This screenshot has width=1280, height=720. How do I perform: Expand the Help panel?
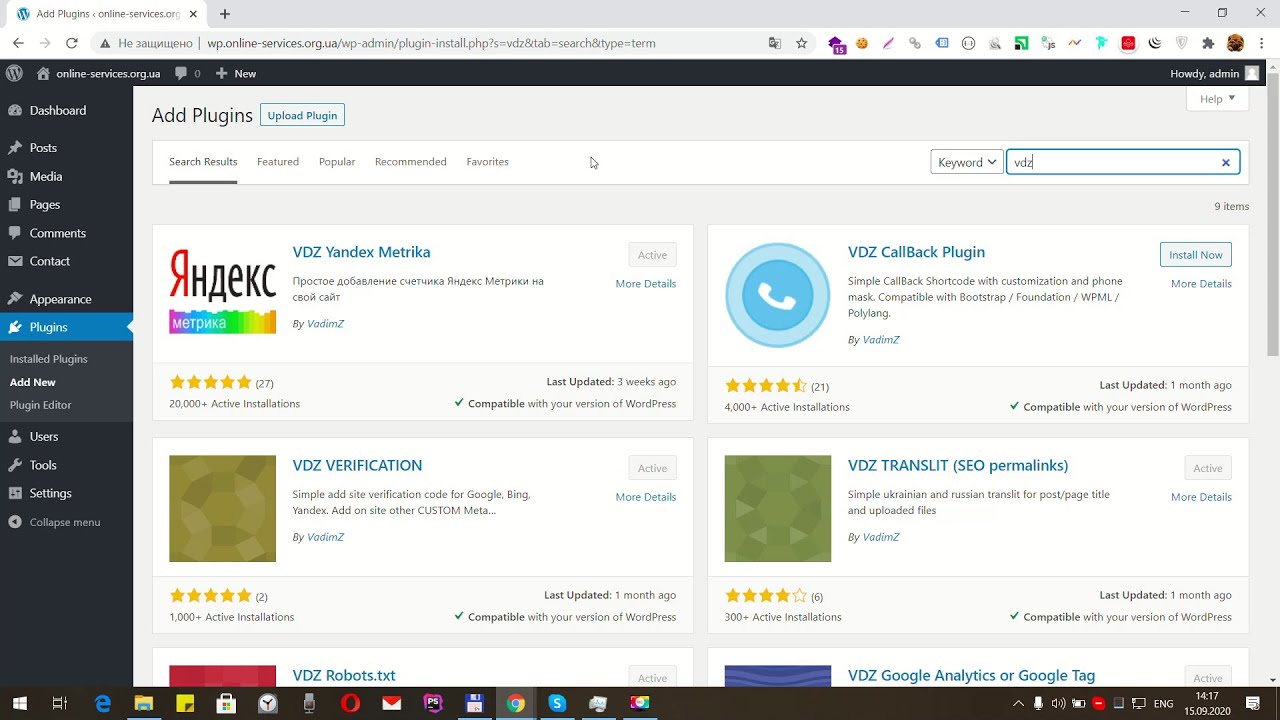click(1217, 99)
